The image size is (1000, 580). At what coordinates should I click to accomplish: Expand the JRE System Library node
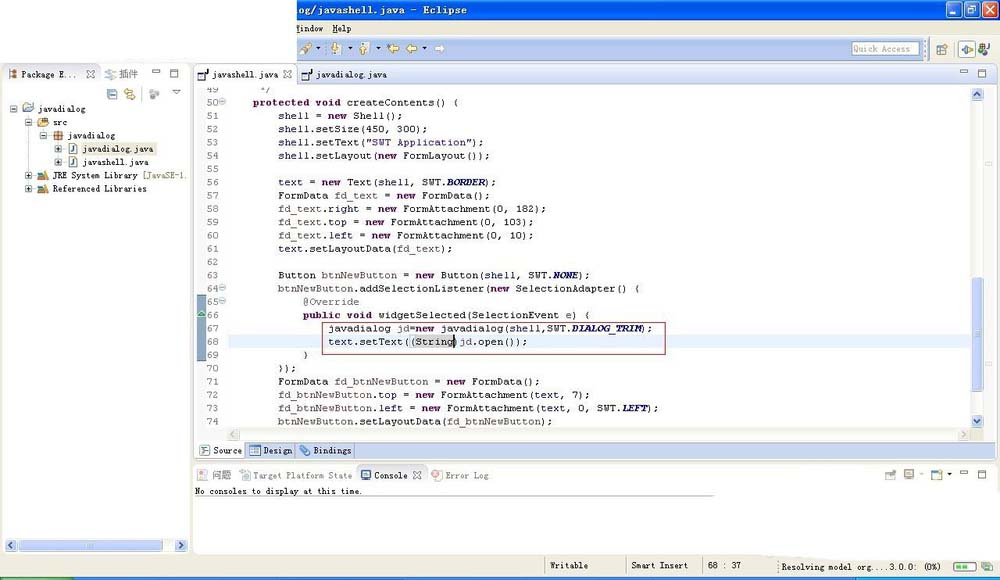point(29,175)
